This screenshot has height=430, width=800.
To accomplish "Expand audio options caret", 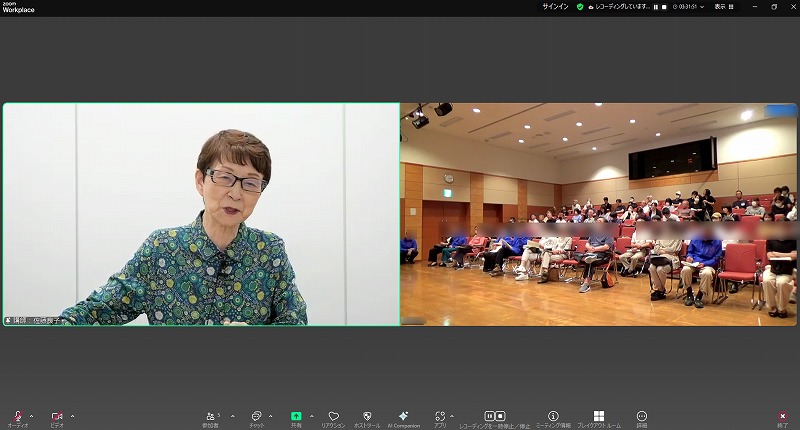I will coord(32,415).
